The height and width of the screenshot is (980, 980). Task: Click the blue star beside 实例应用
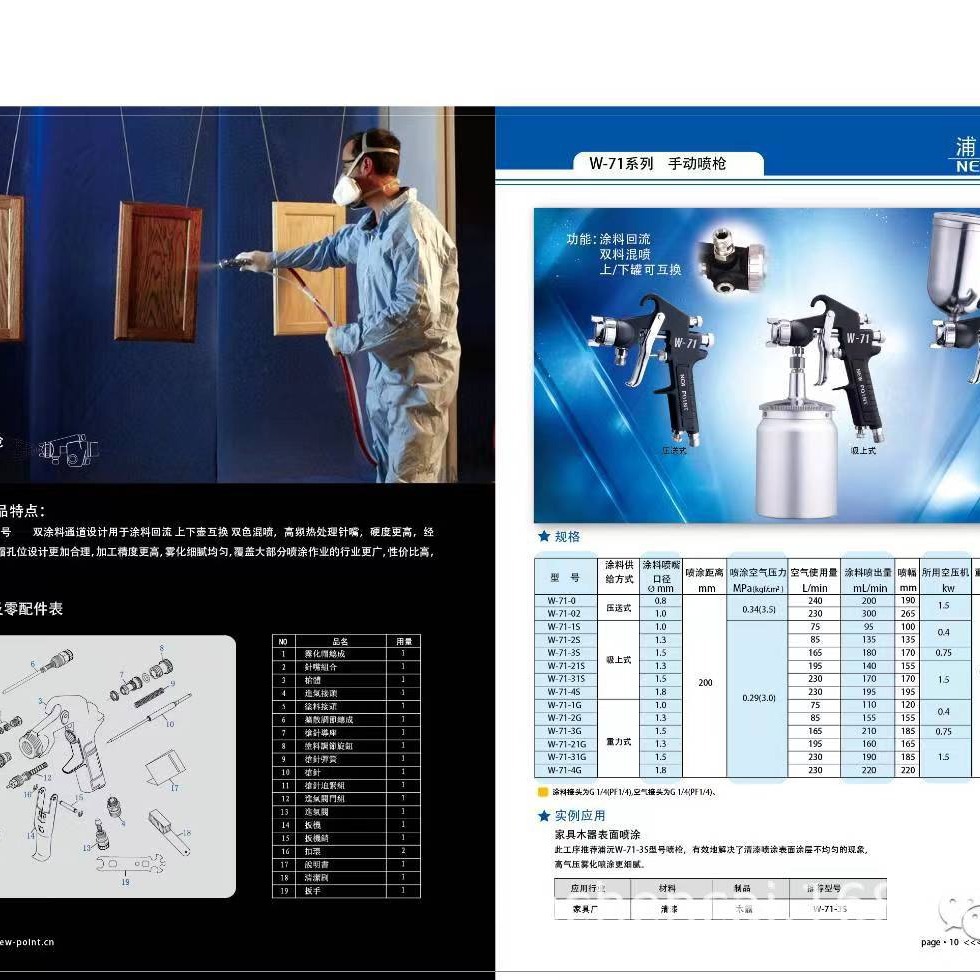[544, 816]
